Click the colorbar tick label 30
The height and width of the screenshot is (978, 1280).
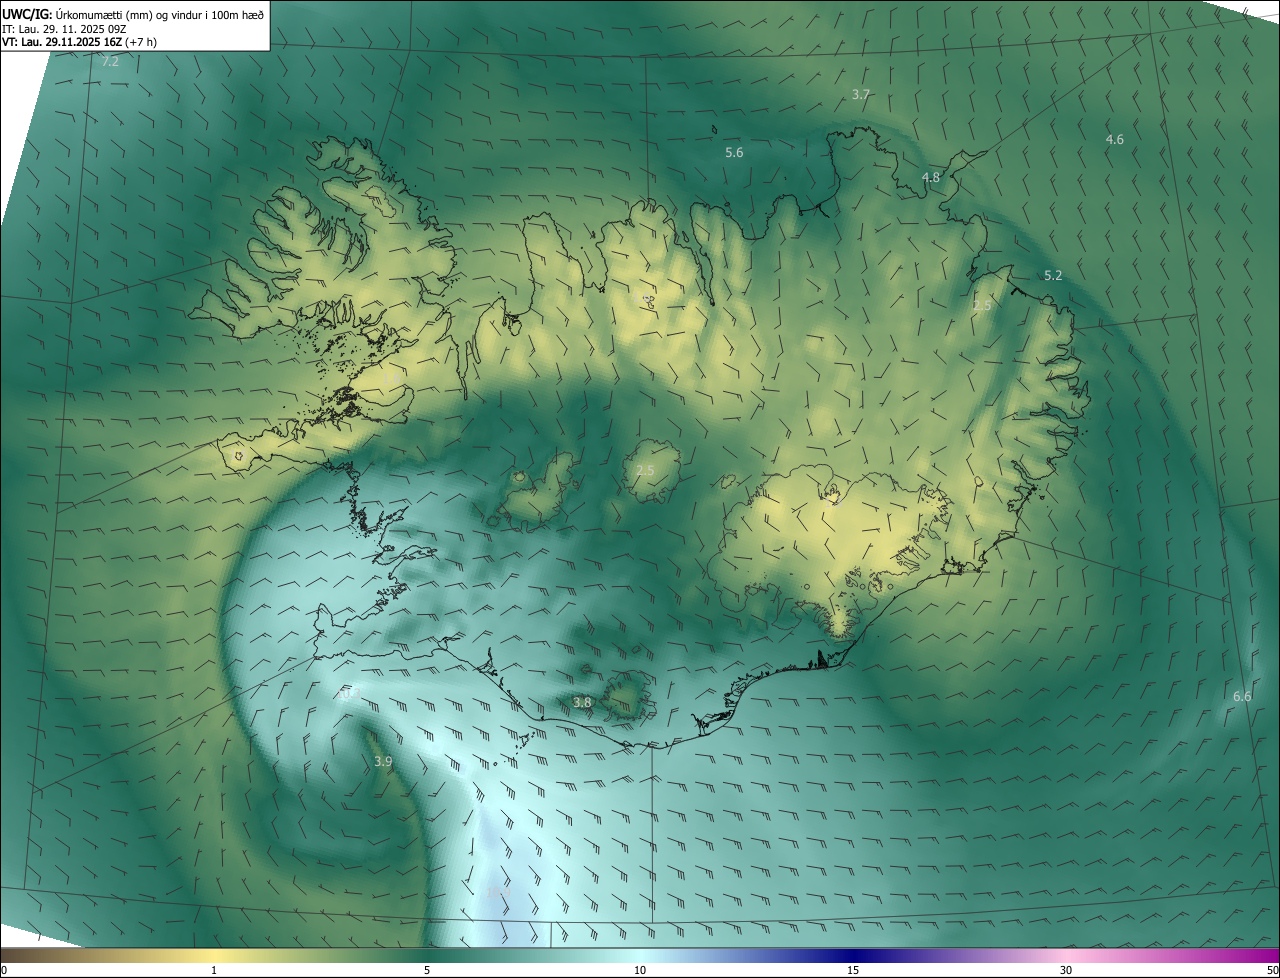[x=1066, y=970]
